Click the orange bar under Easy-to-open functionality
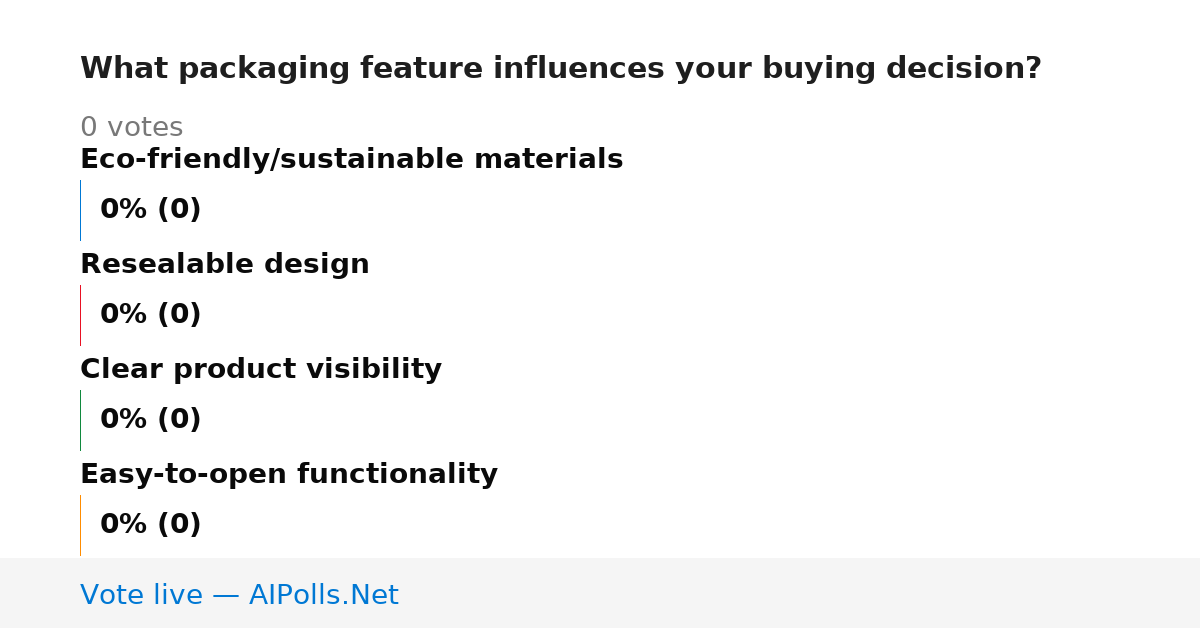The height and width of the screenshot is (628, 1200). 80,525
